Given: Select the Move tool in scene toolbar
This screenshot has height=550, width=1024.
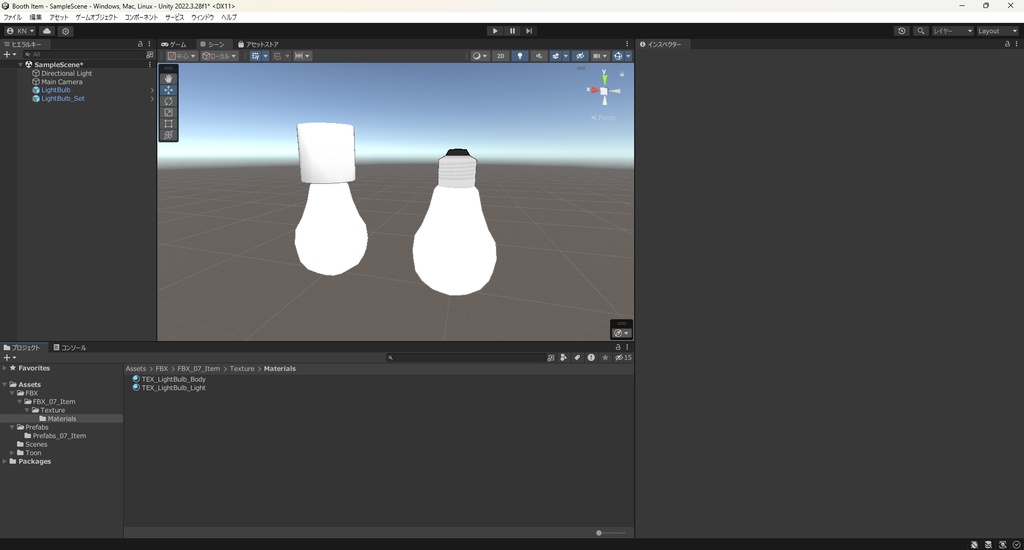Looking at the screenshot, I should [168, 89].
